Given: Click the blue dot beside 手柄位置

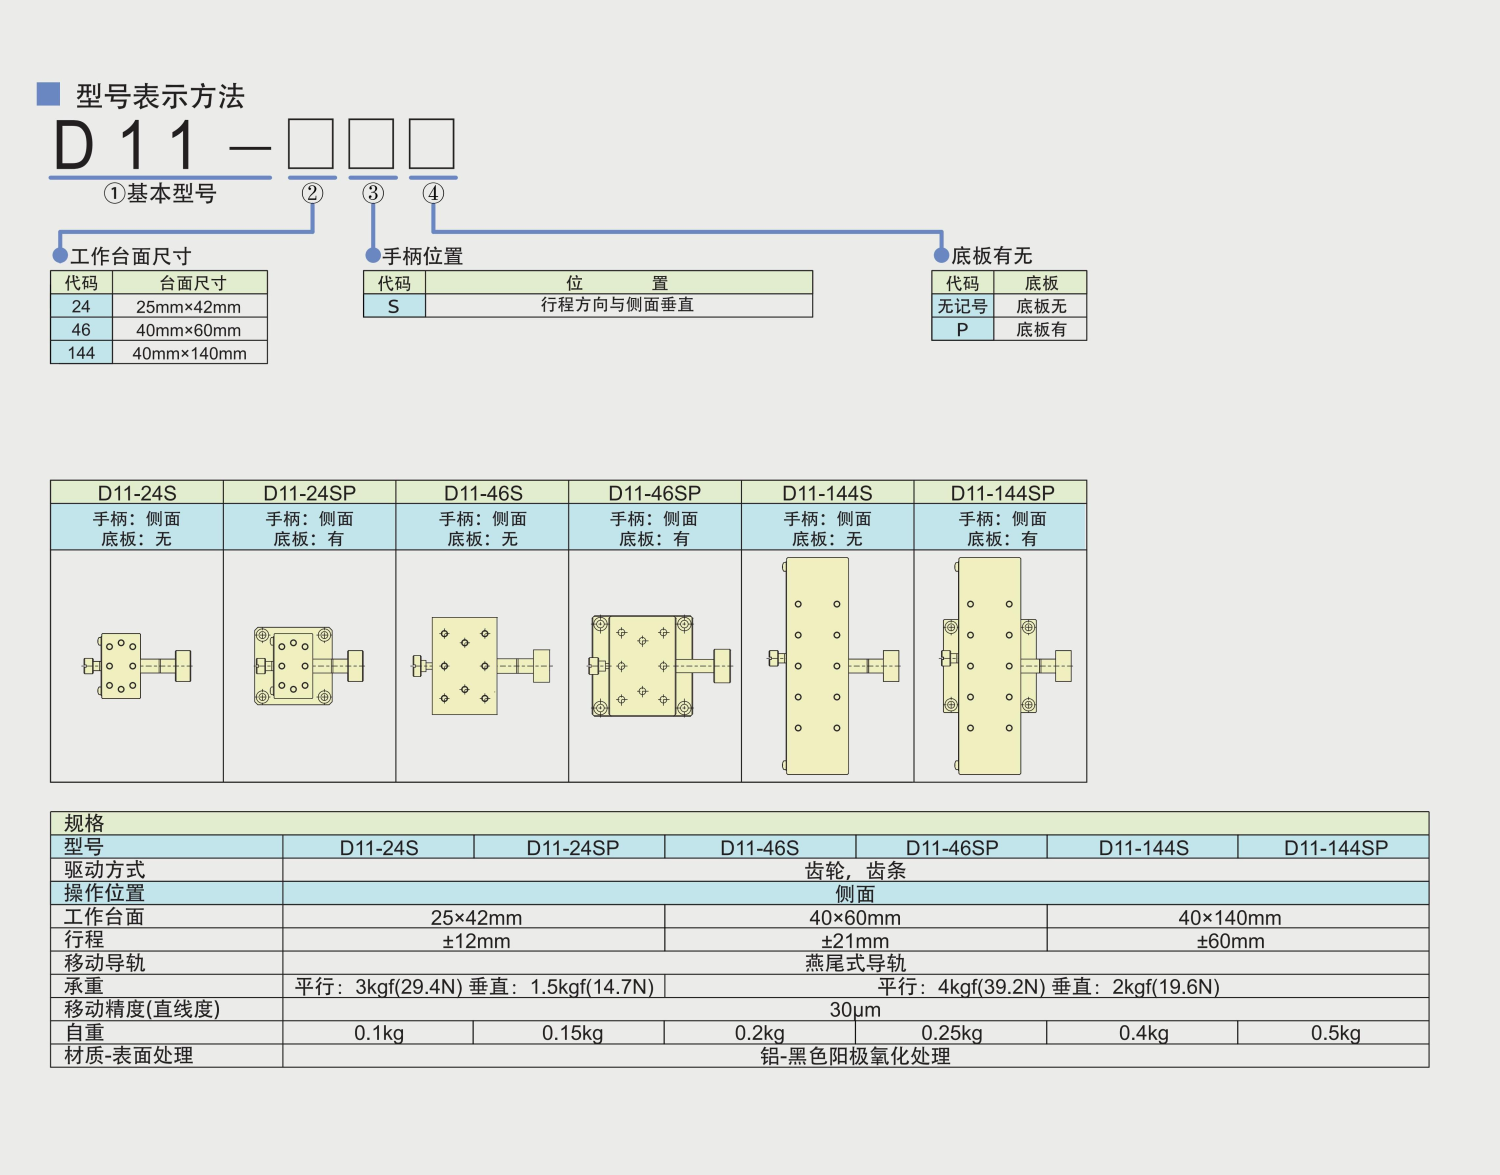Looking at the screenshot, I should click(373, 256).
